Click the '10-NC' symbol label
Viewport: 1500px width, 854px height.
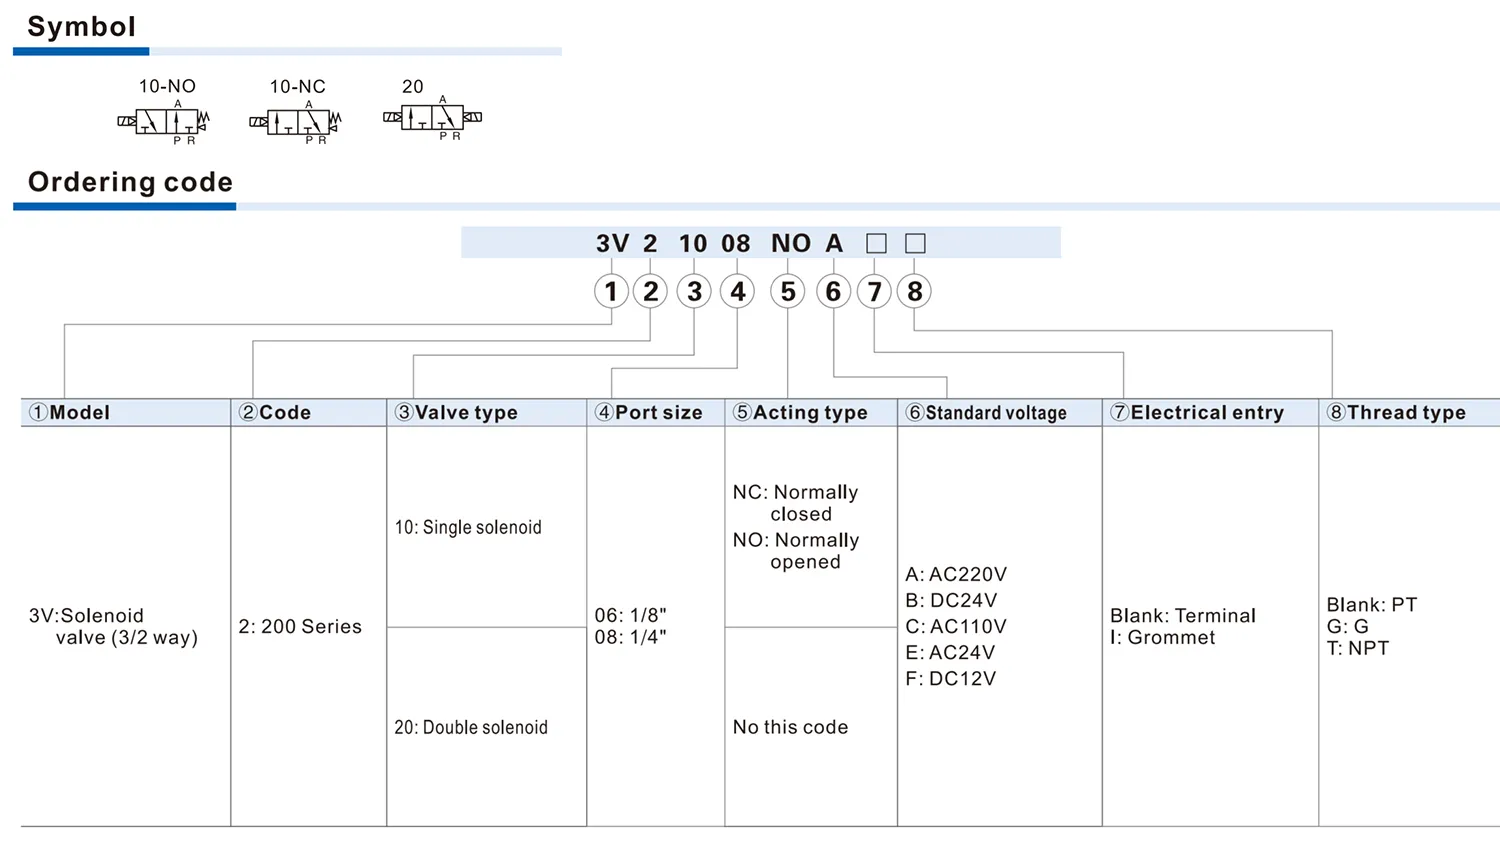(x=297, y=87)
